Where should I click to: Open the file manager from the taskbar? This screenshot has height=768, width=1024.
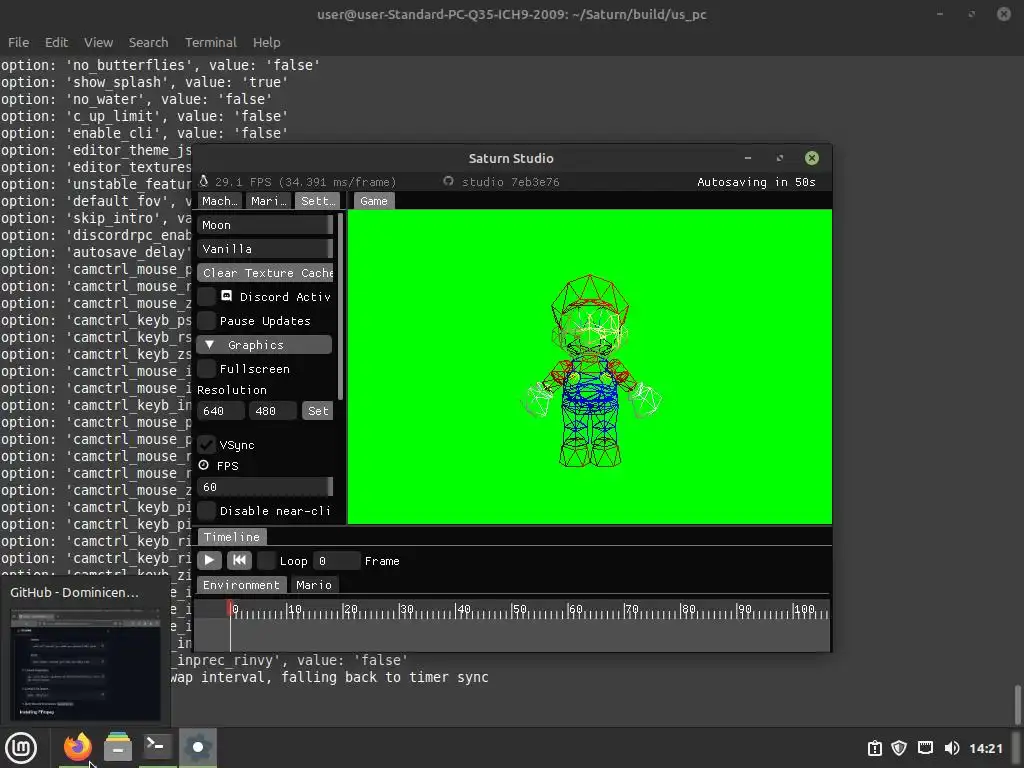(x=118, y=747)
